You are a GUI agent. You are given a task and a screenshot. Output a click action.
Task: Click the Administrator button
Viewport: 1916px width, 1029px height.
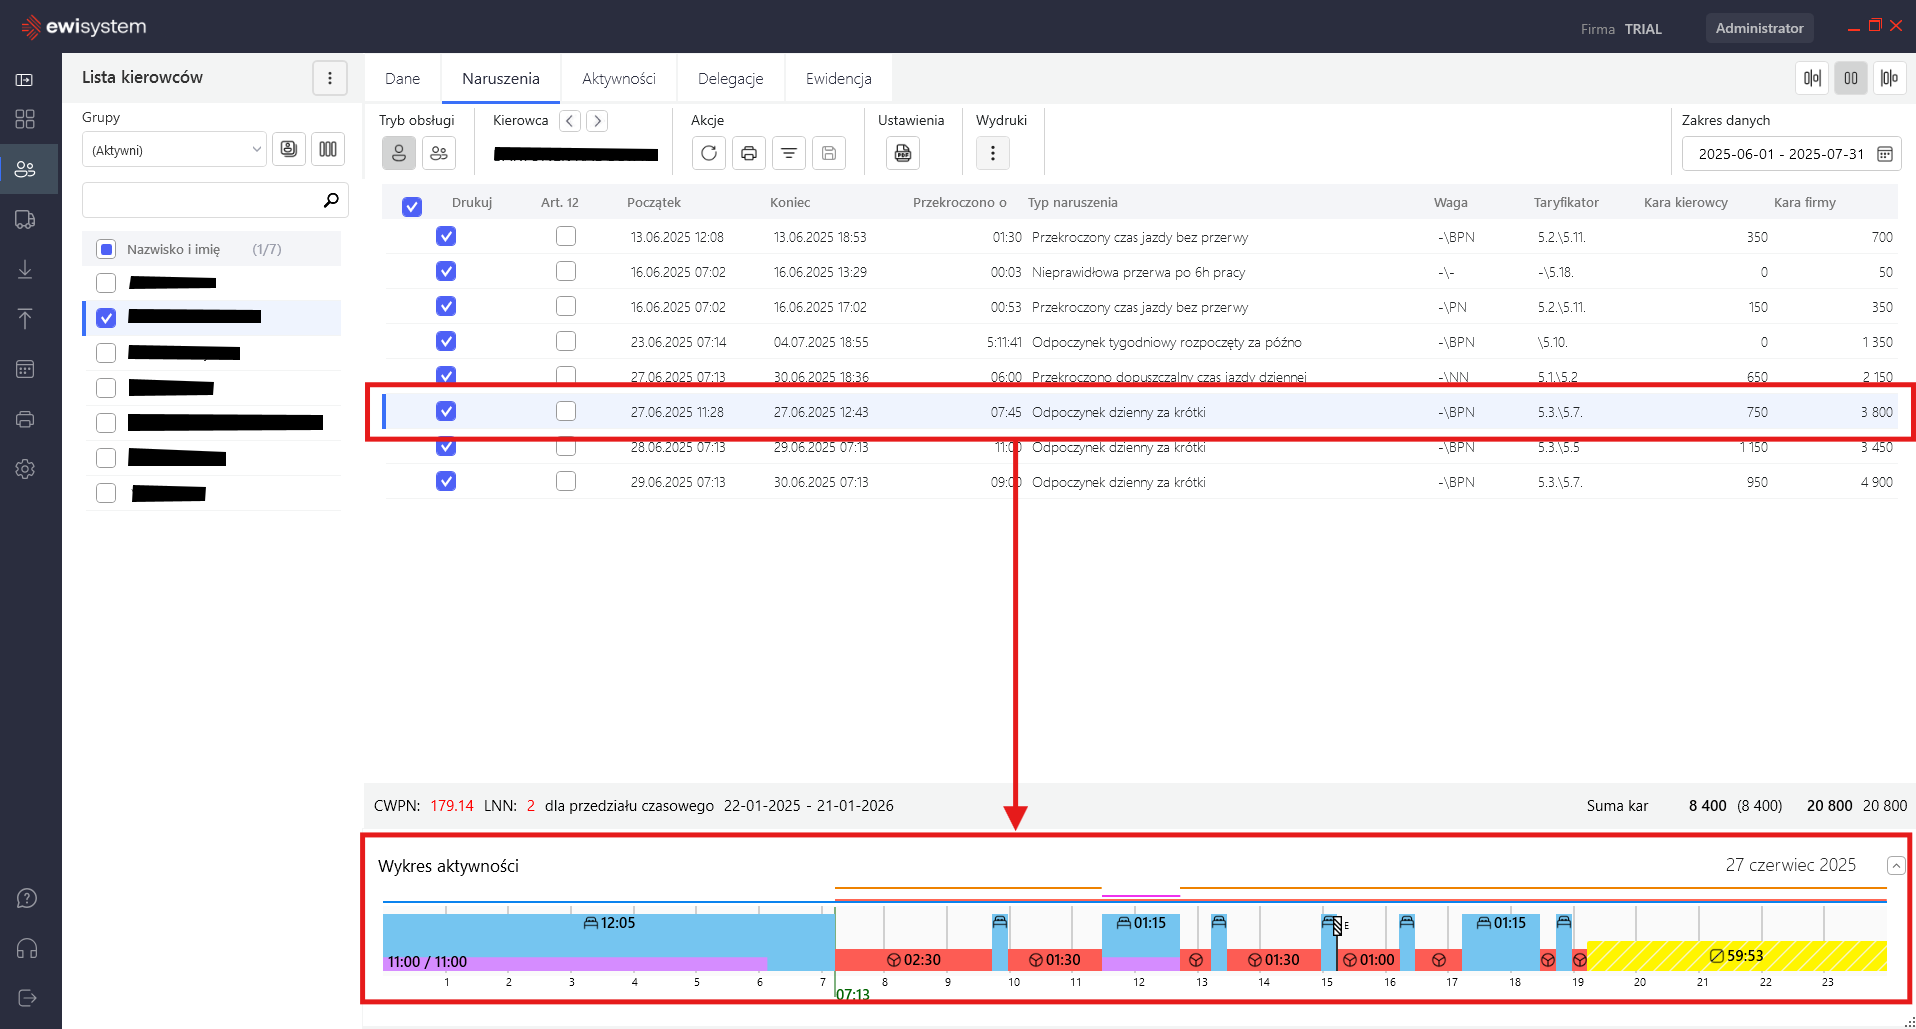1759,28
